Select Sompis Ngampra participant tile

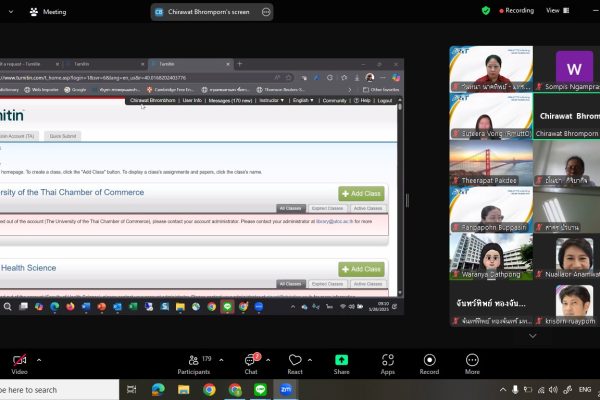[567, 69]
